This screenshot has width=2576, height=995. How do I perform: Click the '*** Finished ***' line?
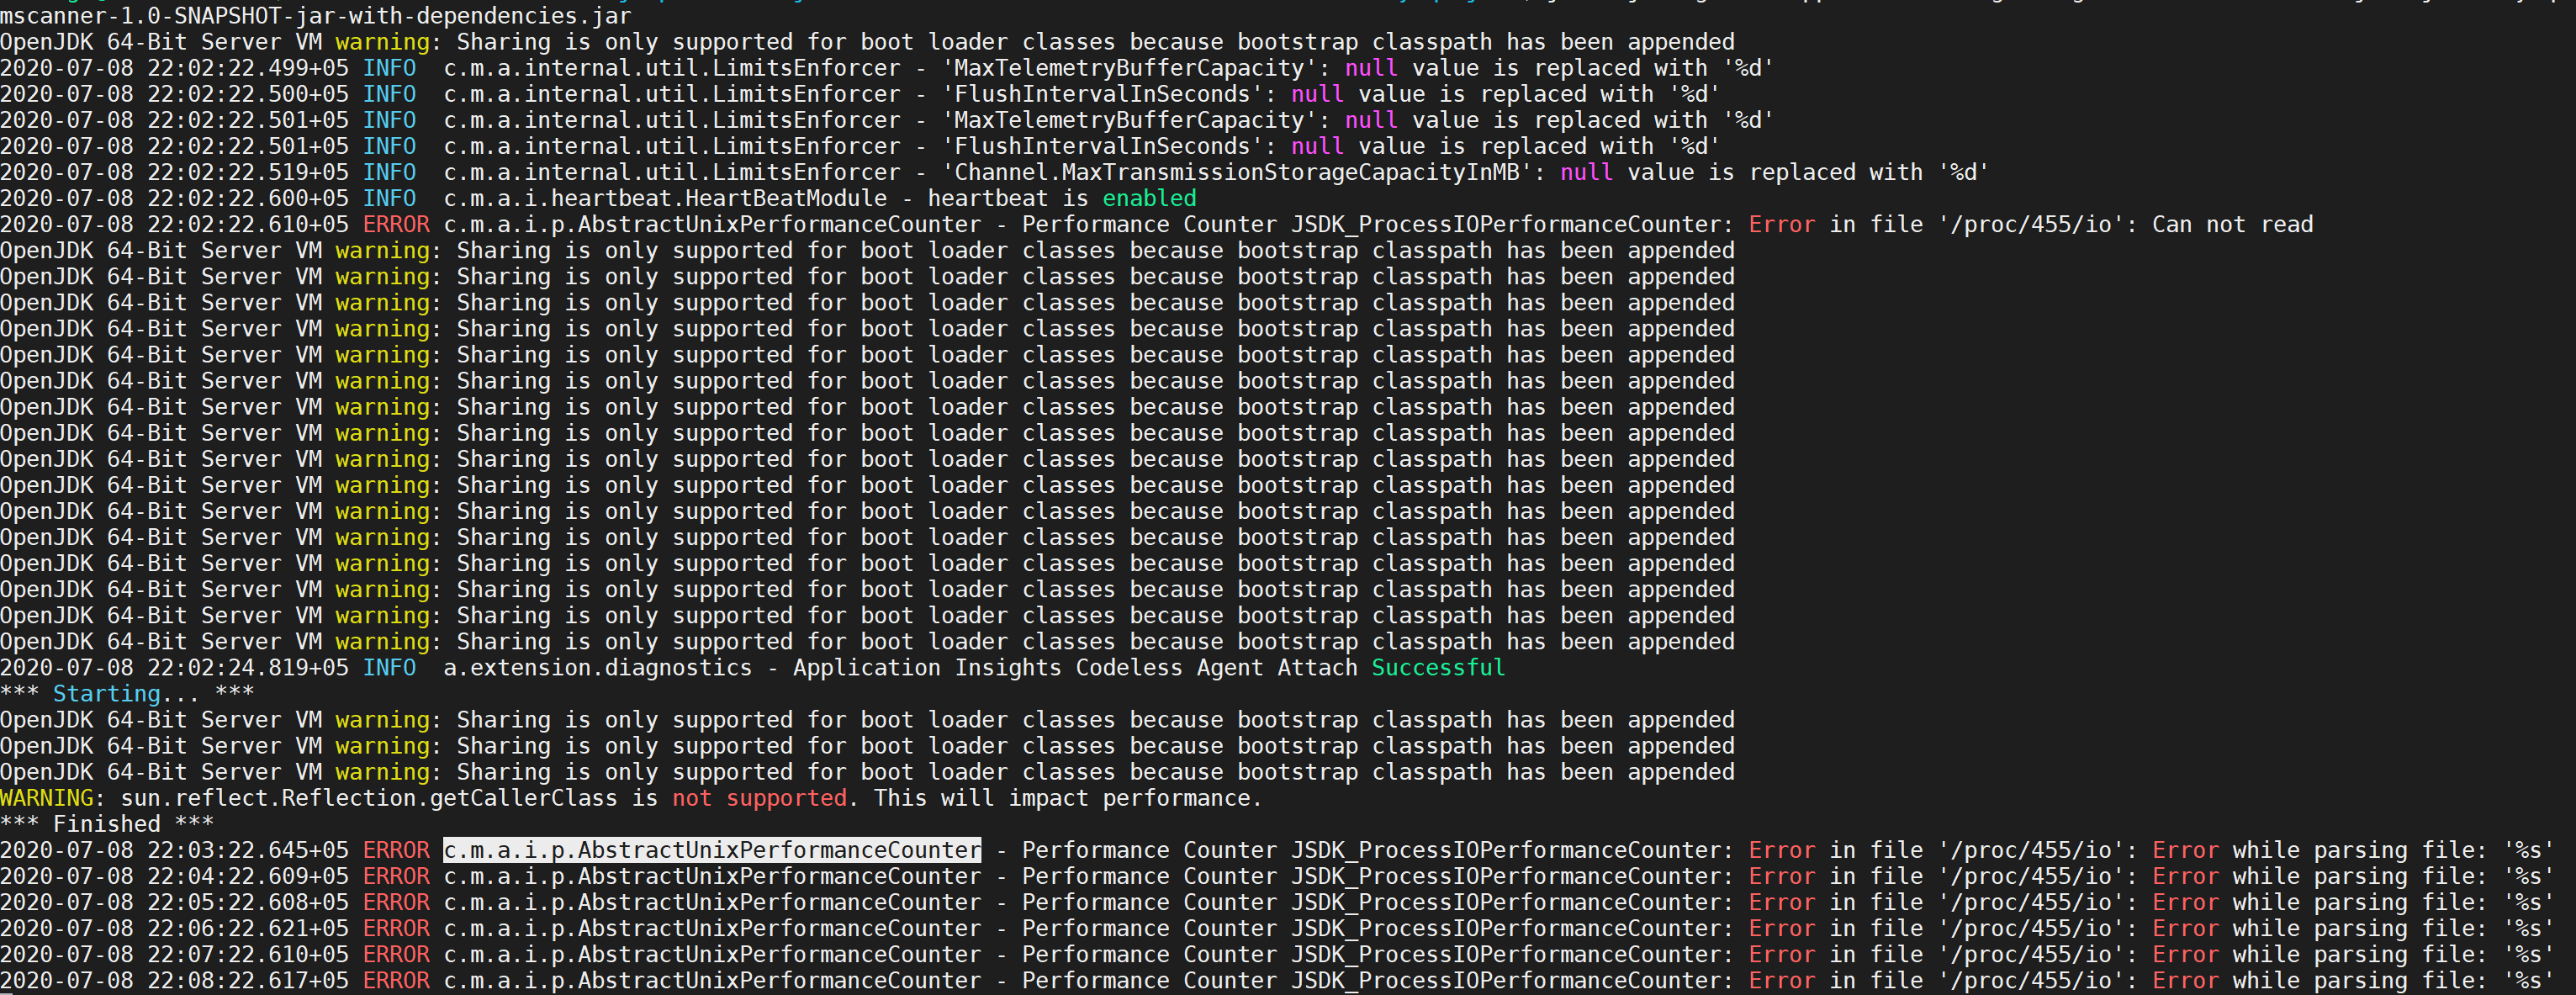pos(107,824)
